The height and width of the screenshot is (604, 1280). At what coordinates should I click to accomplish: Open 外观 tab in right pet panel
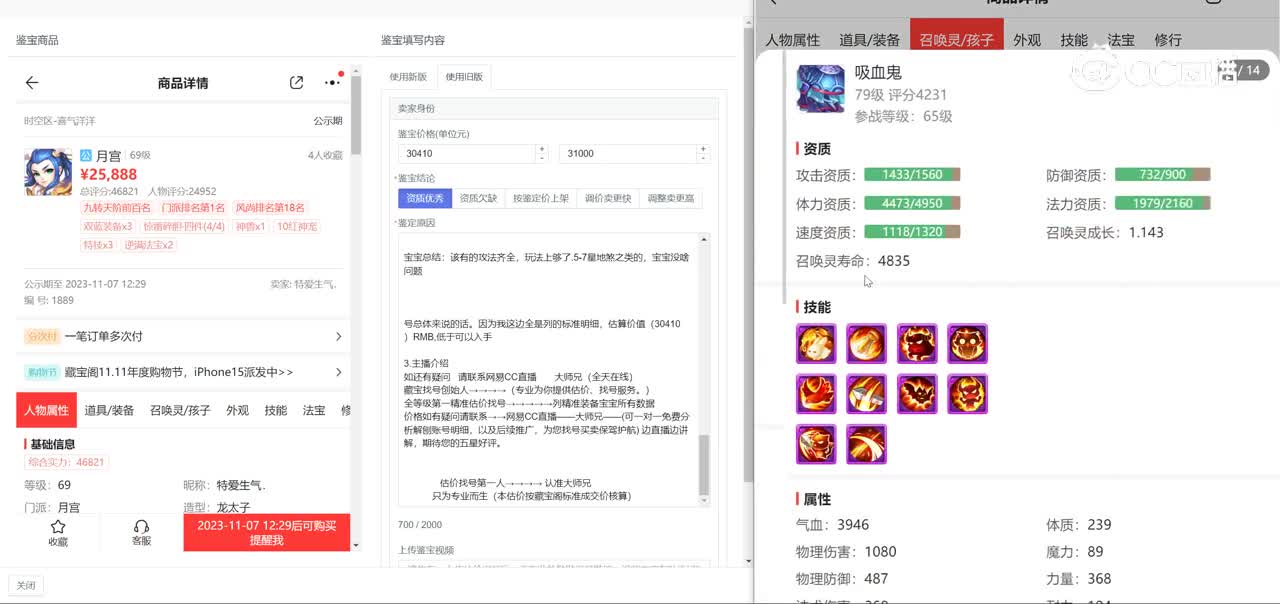coord(1027,40)
